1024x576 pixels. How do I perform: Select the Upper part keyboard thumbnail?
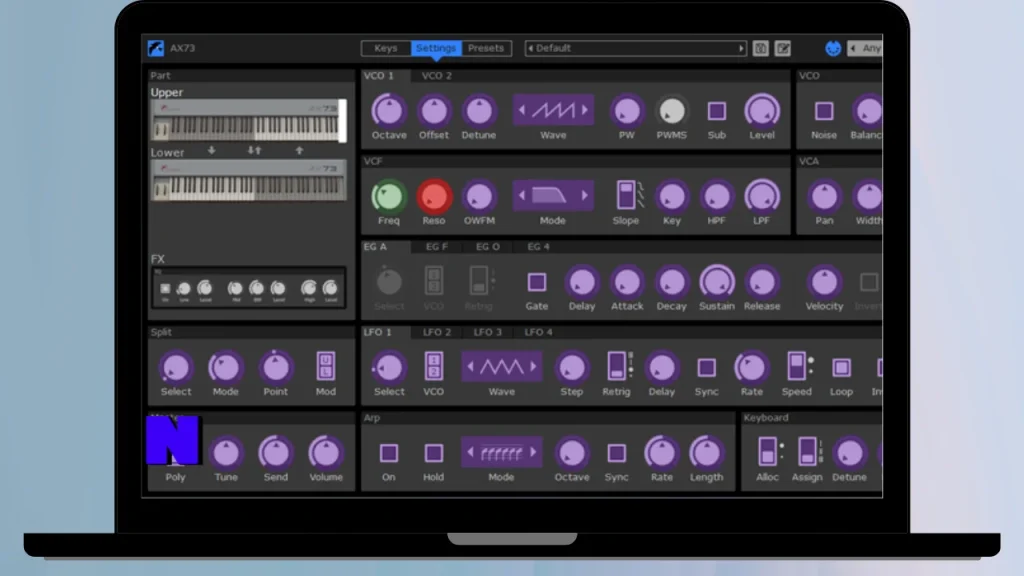pos(248,120)
